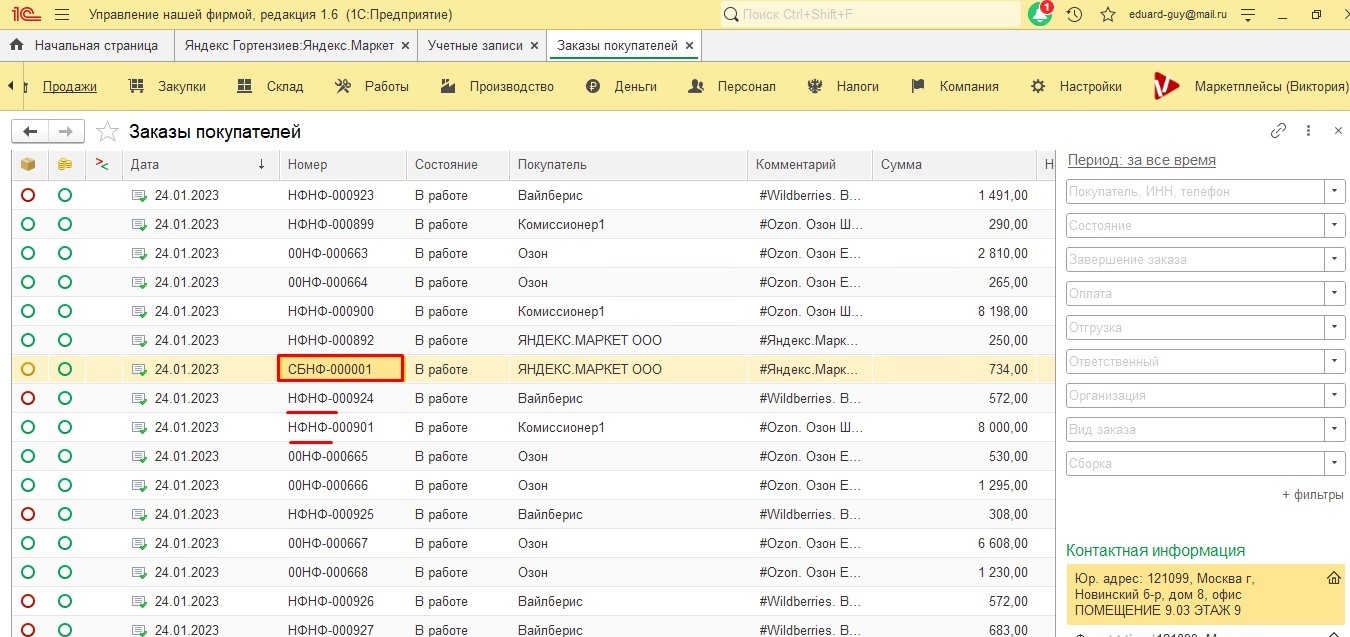
Task: Switch to the Начальная страница tab
Action: pos(85,46)
